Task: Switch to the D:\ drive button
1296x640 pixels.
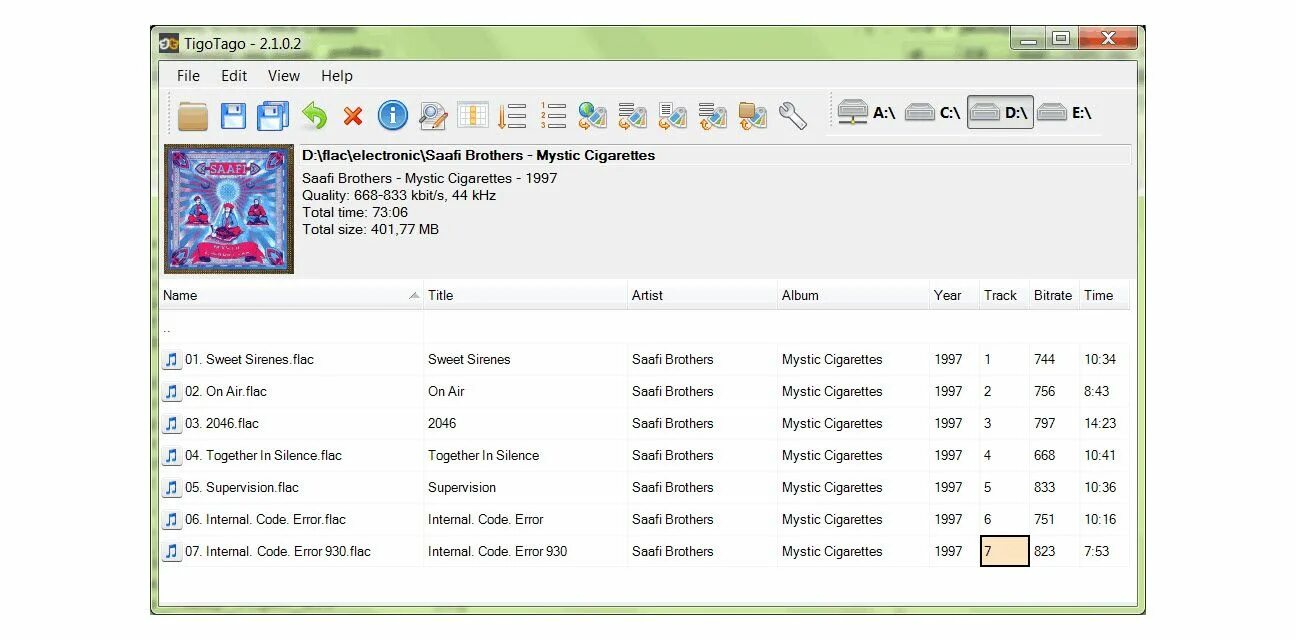Action: click(1000, 113)
